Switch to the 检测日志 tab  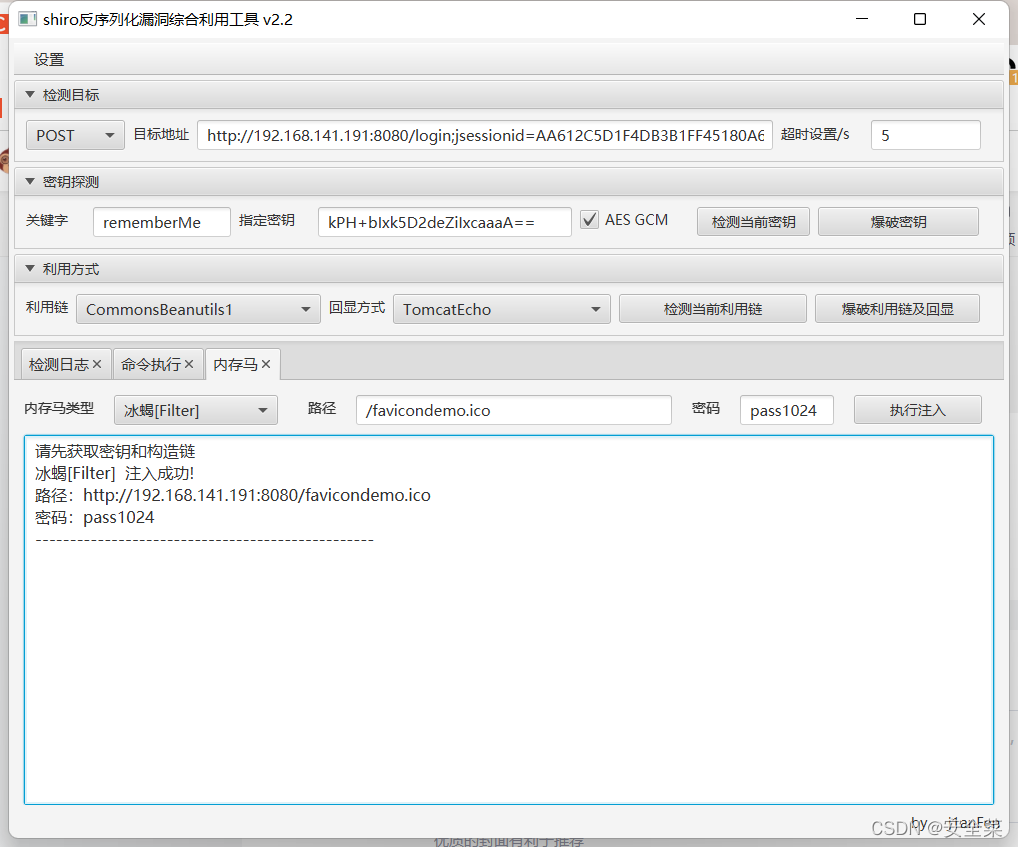[x=58, y=364]
